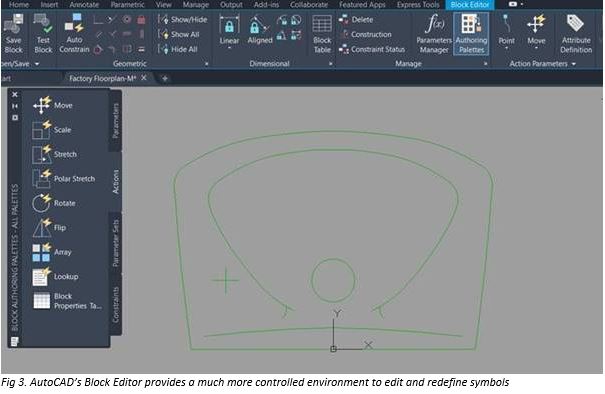The height and width of the screenshot is (394, 605).
Task: Switch to the Home ribbon tab
Action: coord(19,5)
